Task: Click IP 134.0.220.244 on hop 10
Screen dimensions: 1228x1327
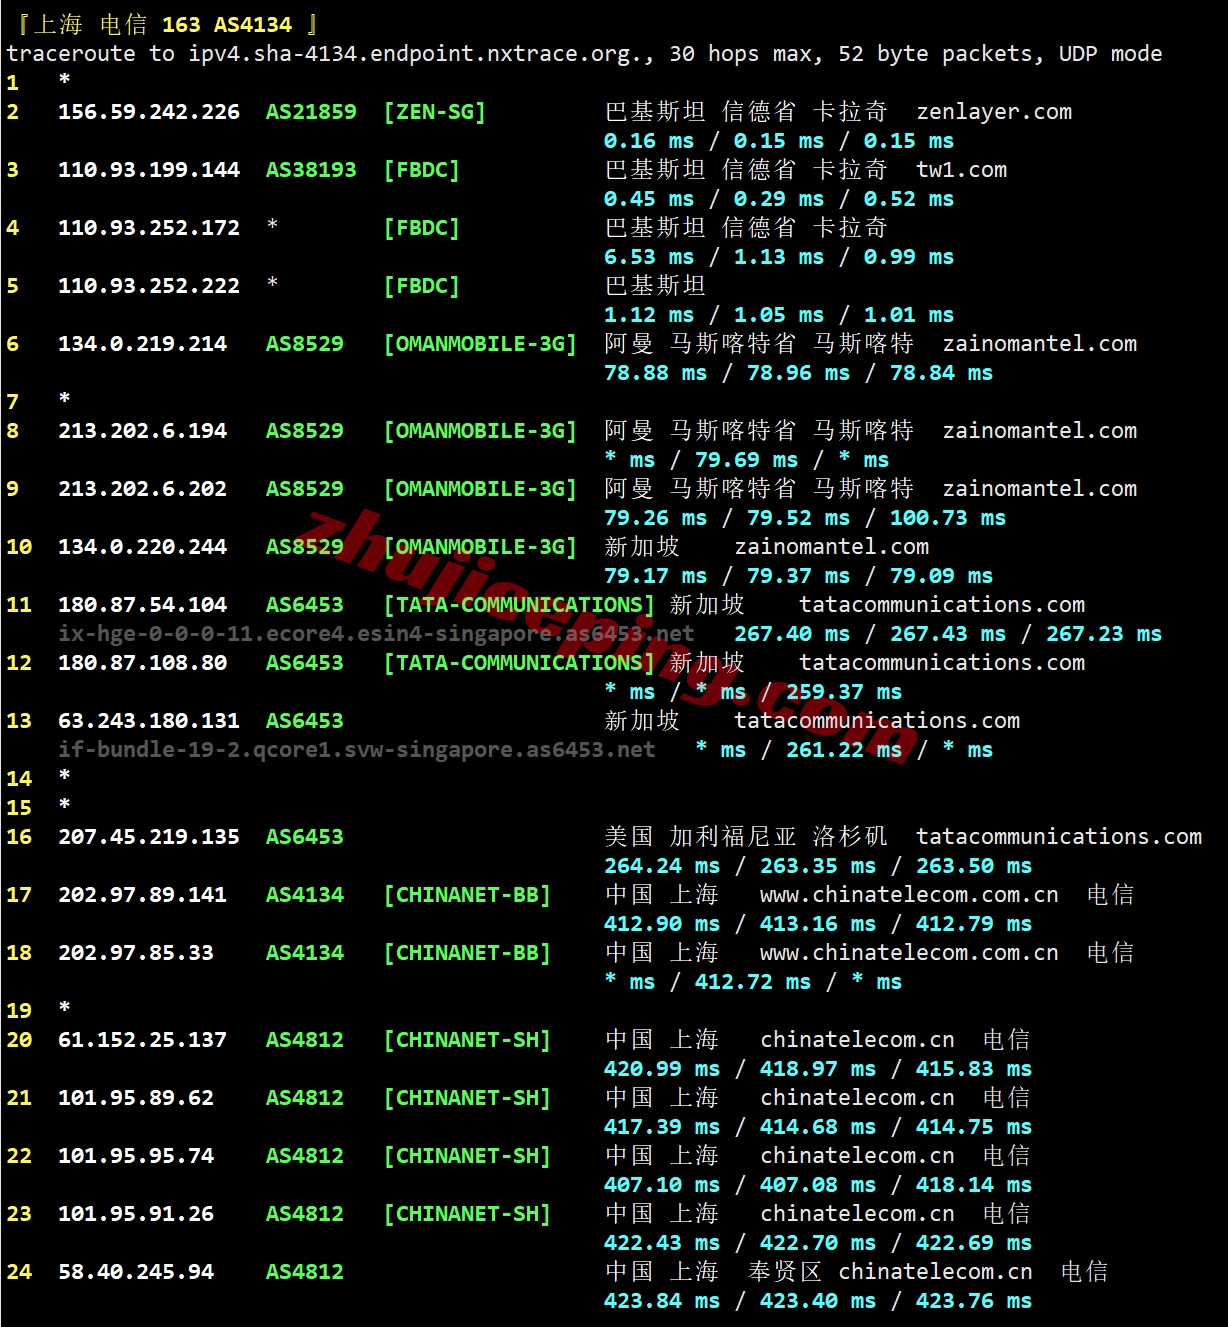Action: (x=142, y=547)
